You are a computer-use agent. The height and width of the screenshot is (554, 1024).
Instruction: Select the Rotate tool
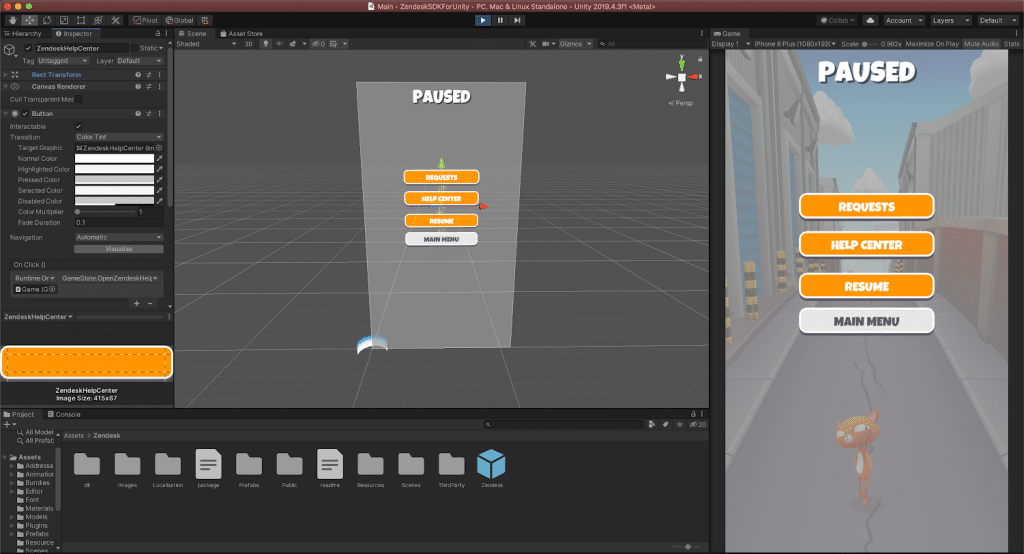click(x=45, y=20)
